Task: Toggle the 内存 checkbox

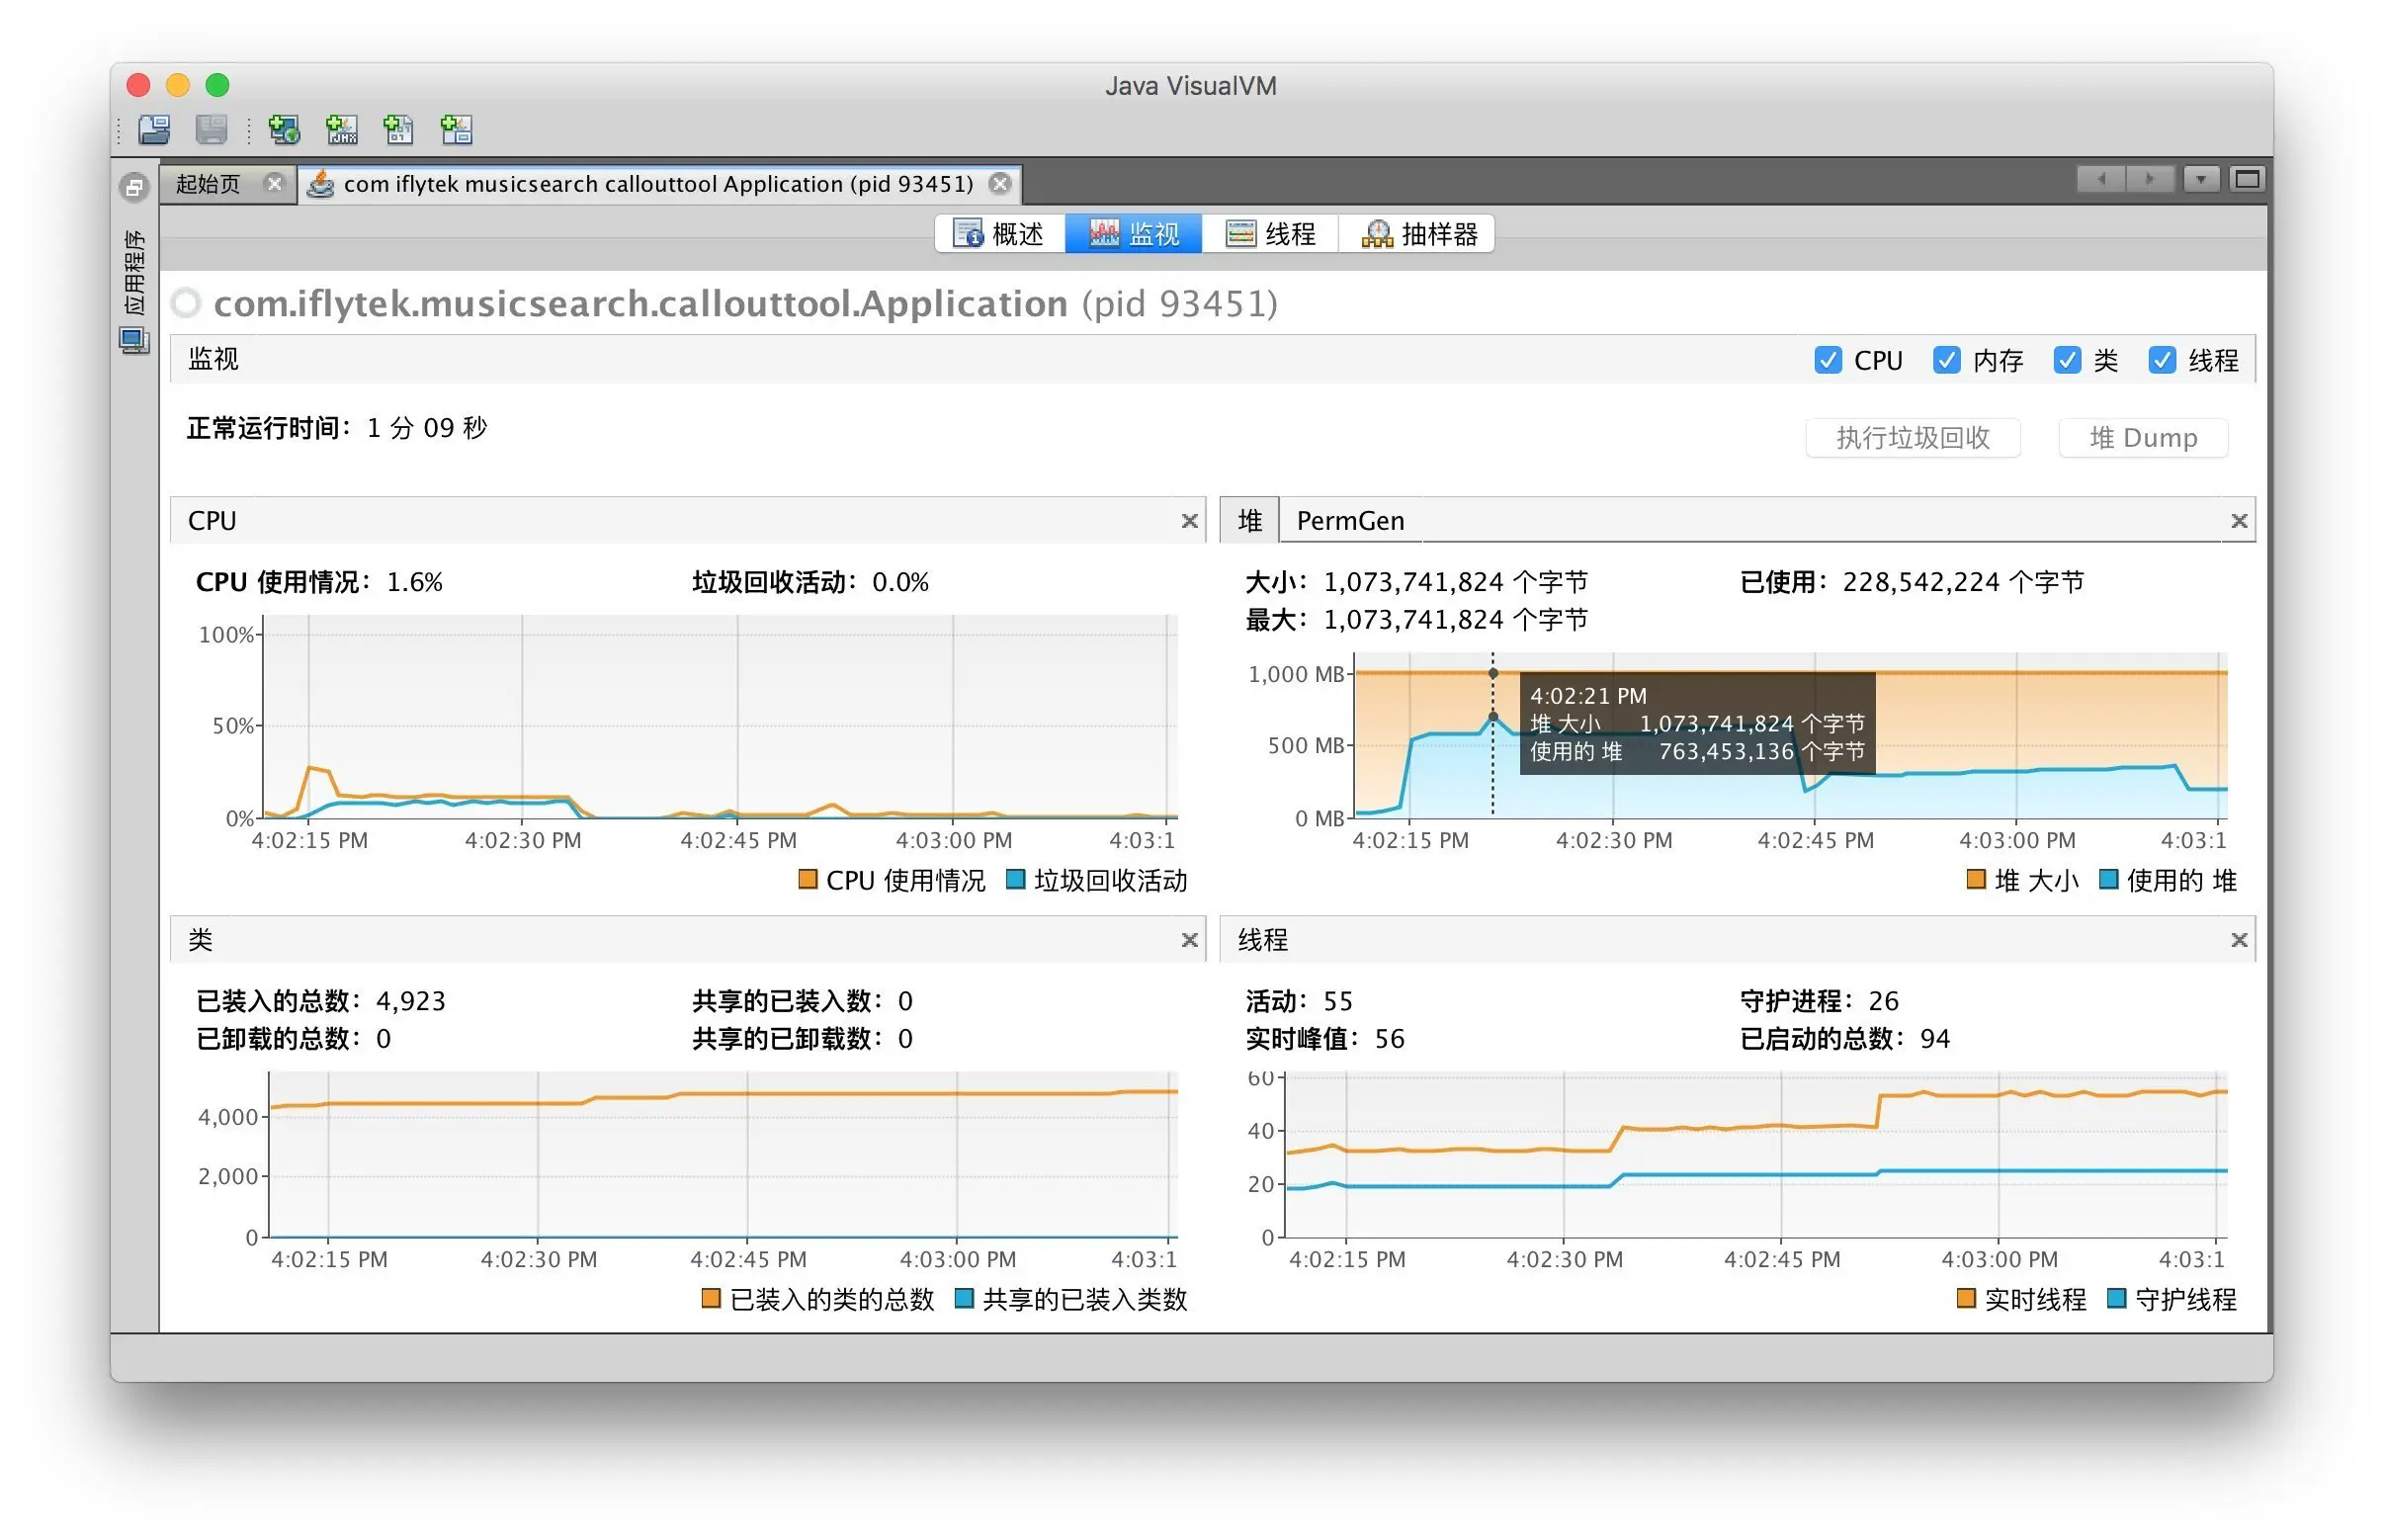Action: (x=1946, y=360)
